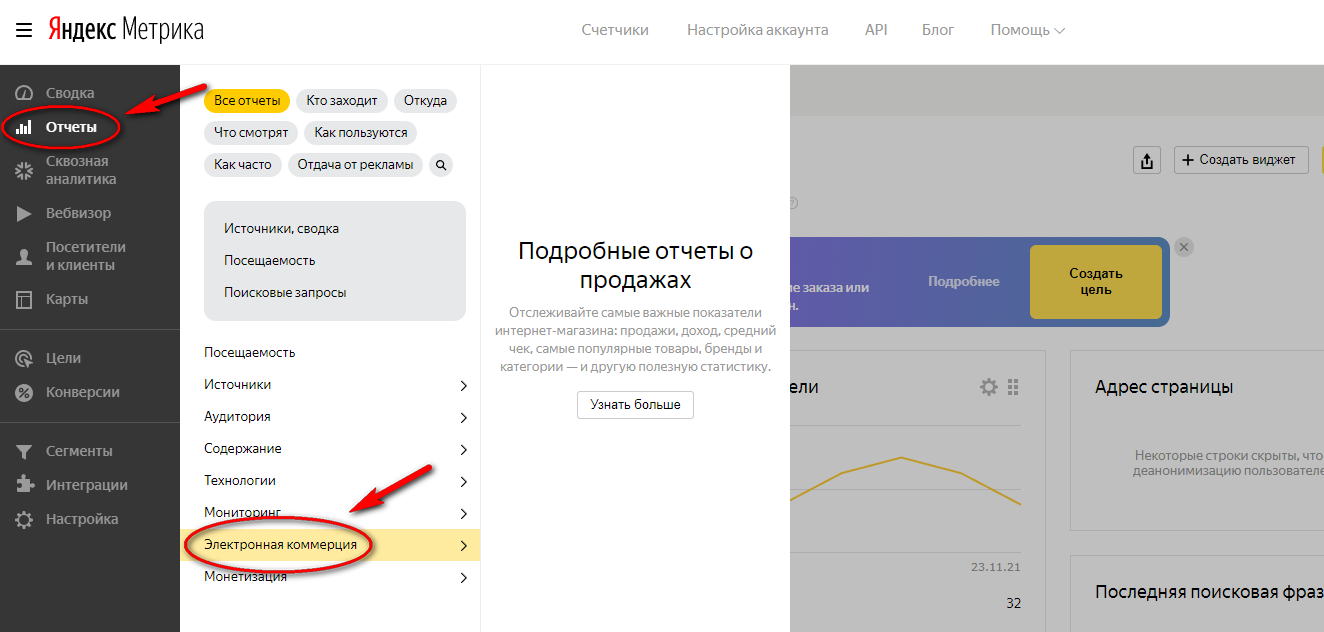
Task: Select Содержание in the reports list
Action: pos(243,449)
